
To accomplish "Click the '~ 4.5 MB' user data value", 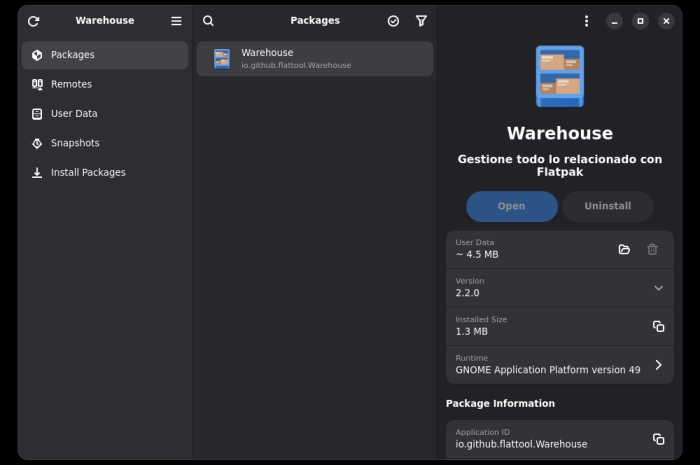I will [477, 254].
